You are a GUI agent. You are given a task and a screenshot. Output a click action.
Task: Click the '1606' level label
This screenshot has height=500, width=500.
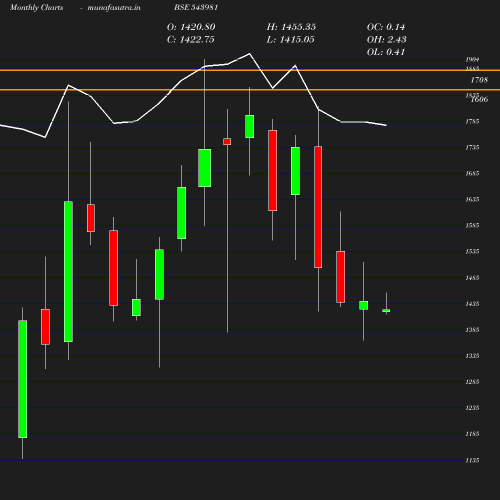pos(480,99)
